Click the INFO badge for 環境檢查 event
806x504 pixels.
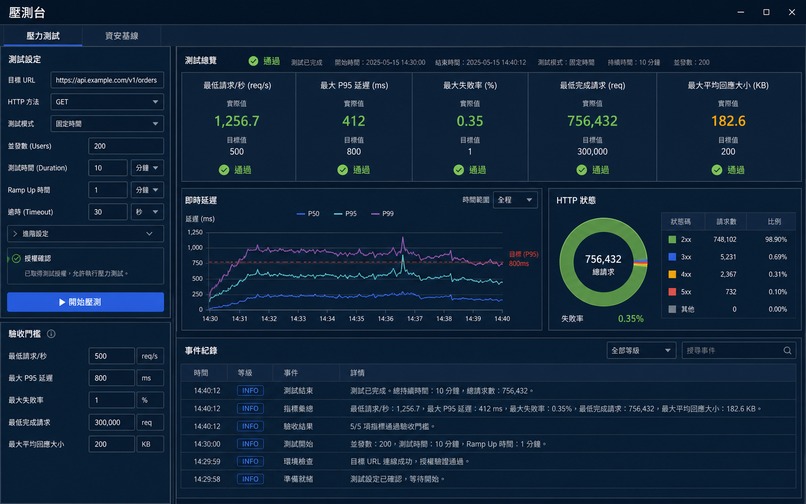point(250,461)
